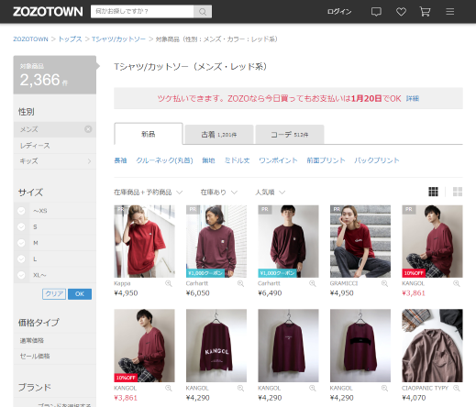This screenshot has height=407, width=476.
Task: Filter by クルーネック(丸首) tag
Action: click(164, 160)
